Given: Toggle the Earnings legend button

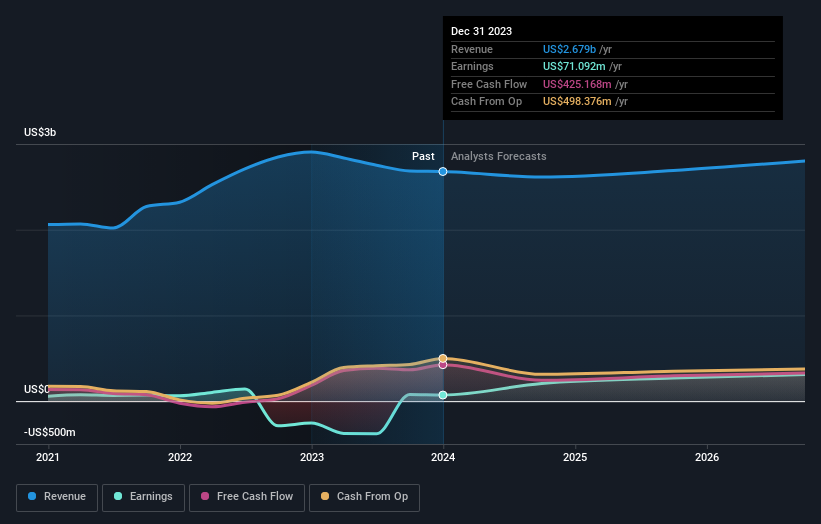Looking at the screenshot, I should (x=143, y=497).
